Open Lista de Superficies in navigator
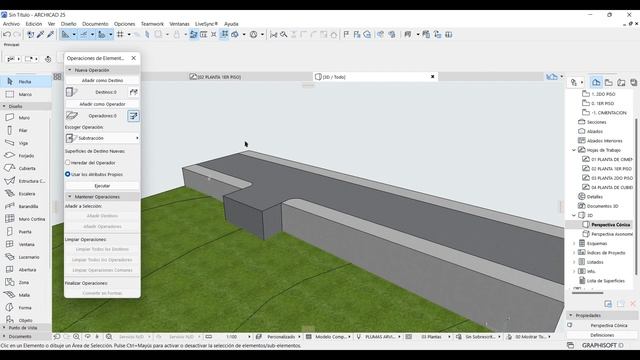The height and width of the screenshot is (360, 640). (x=606, y=281)
